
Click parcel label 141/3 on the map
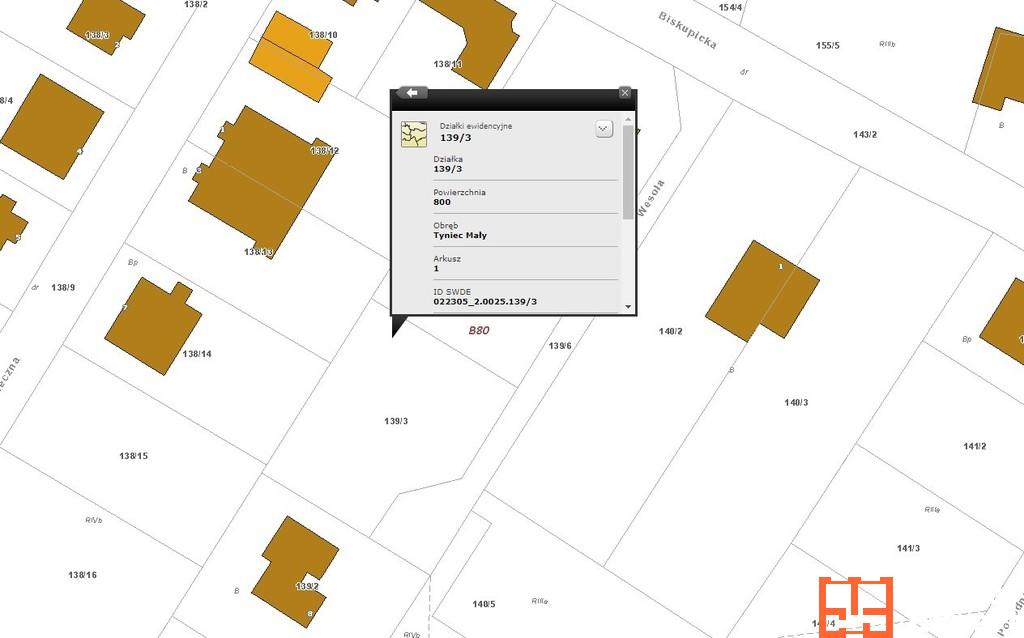click(908, 549)
